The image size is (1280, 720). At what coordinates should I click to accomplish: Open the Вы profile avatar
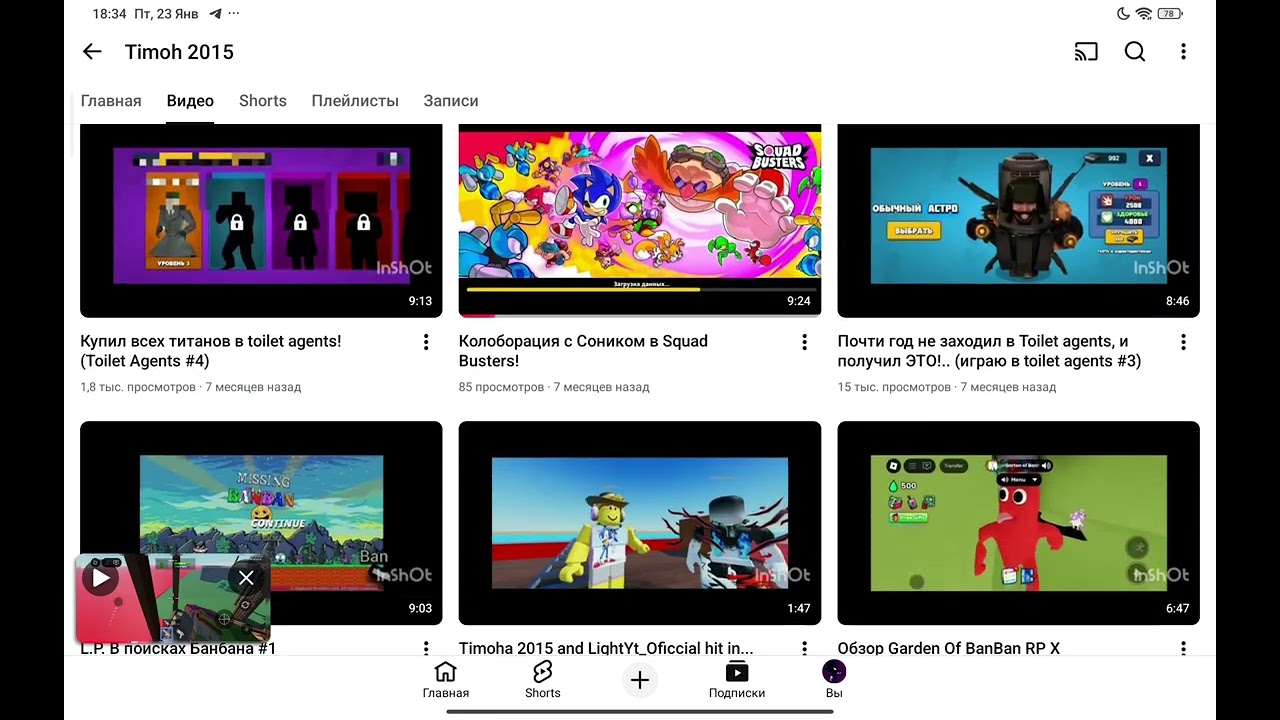(x=834, y=680)
